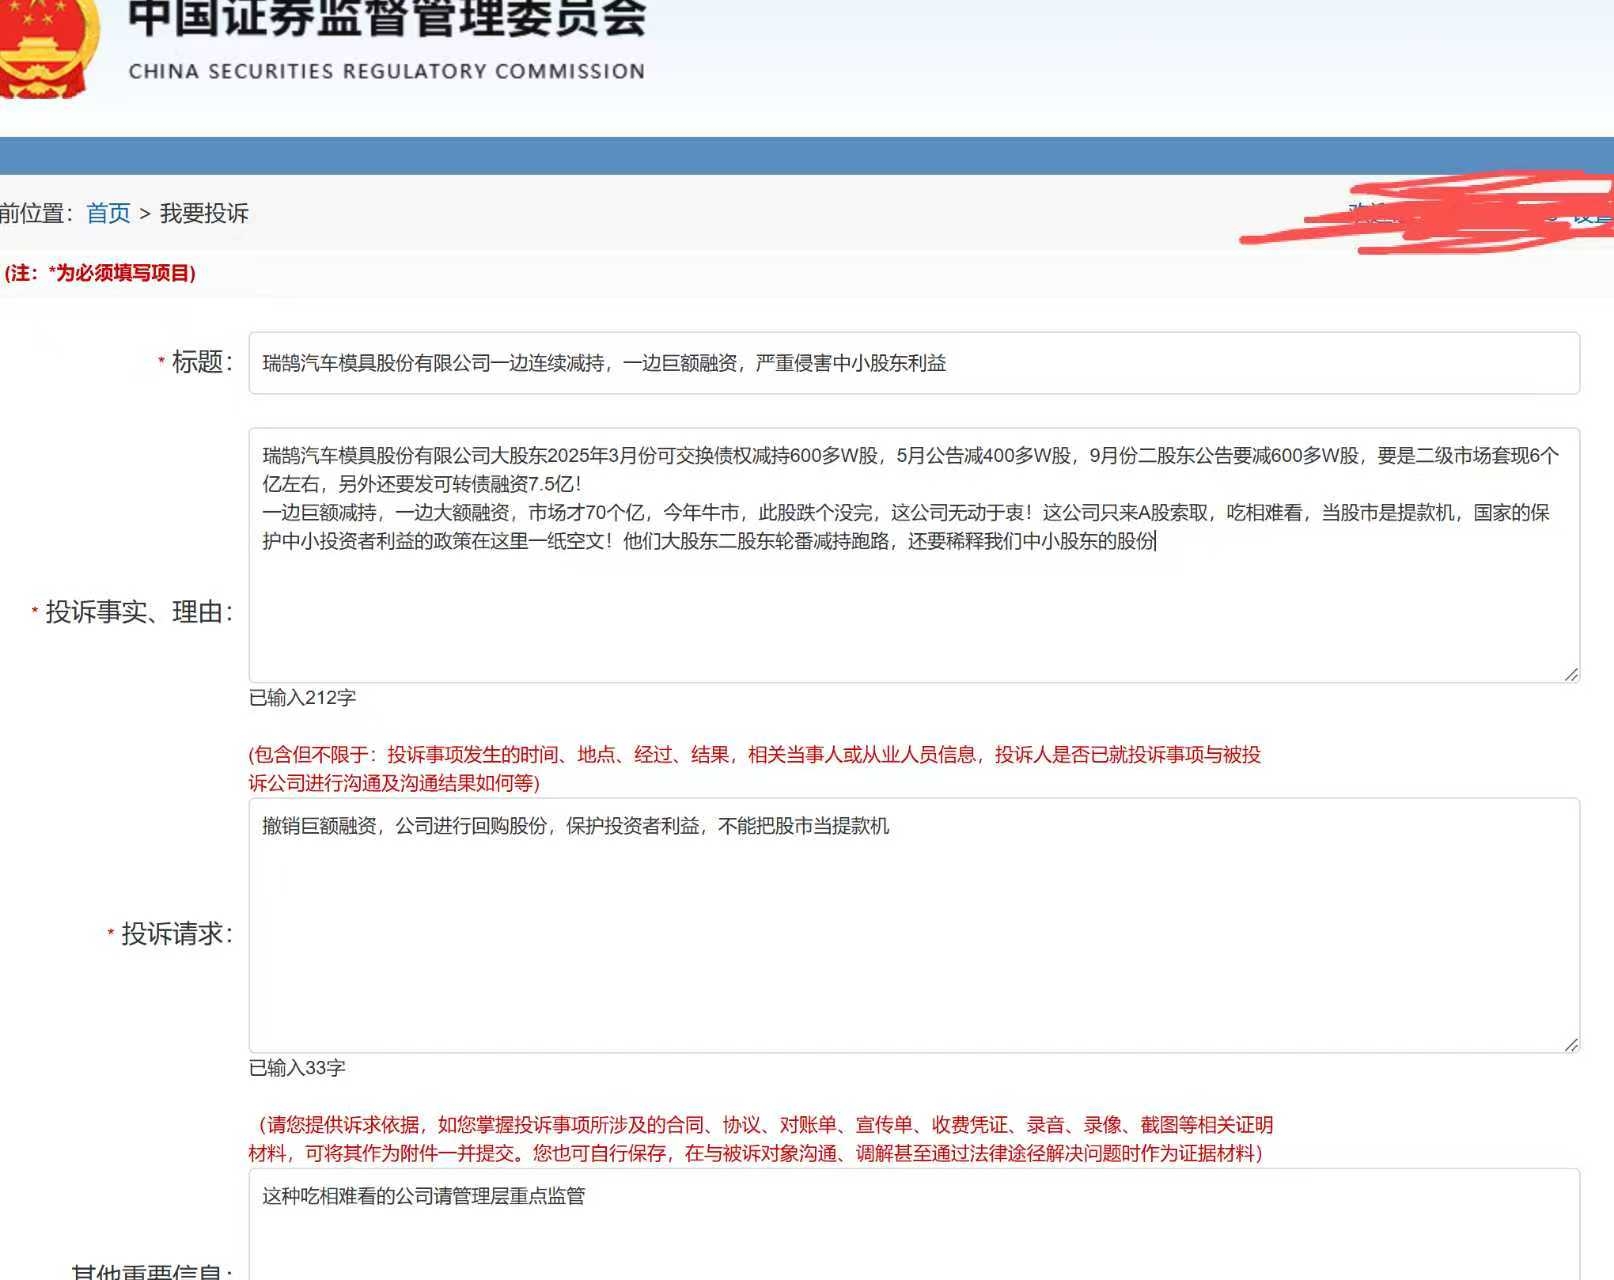Focus the 投诉事实、理由 complaint facts textarea
The width and height of the screenshot is (1614, 1280).
(x=914, y=555)
